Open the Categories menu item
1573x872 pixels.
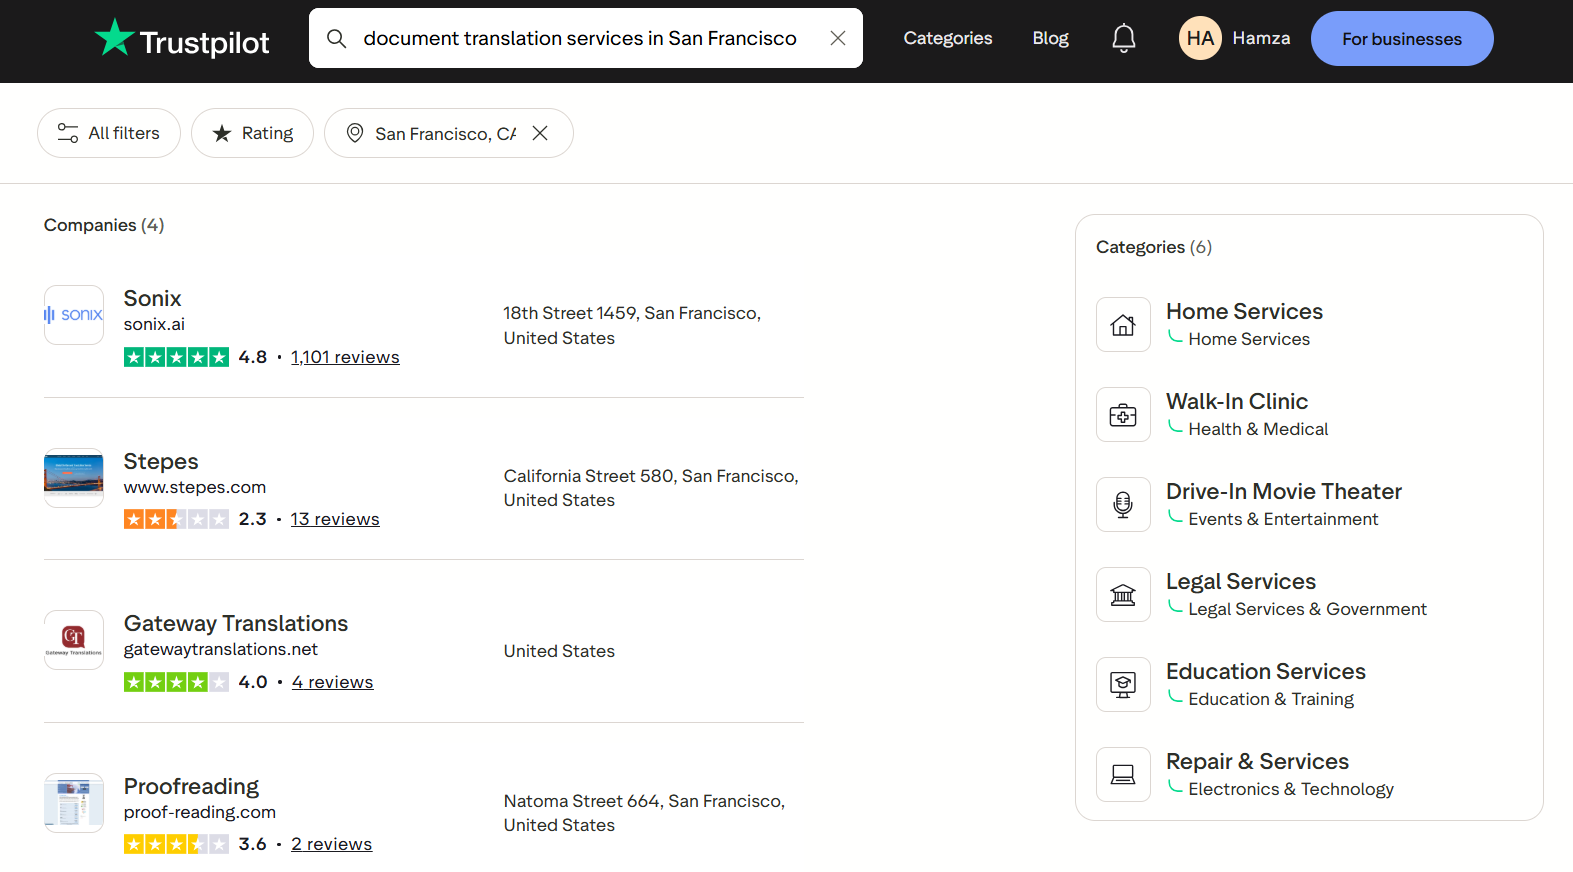click(x=947, y=38)
